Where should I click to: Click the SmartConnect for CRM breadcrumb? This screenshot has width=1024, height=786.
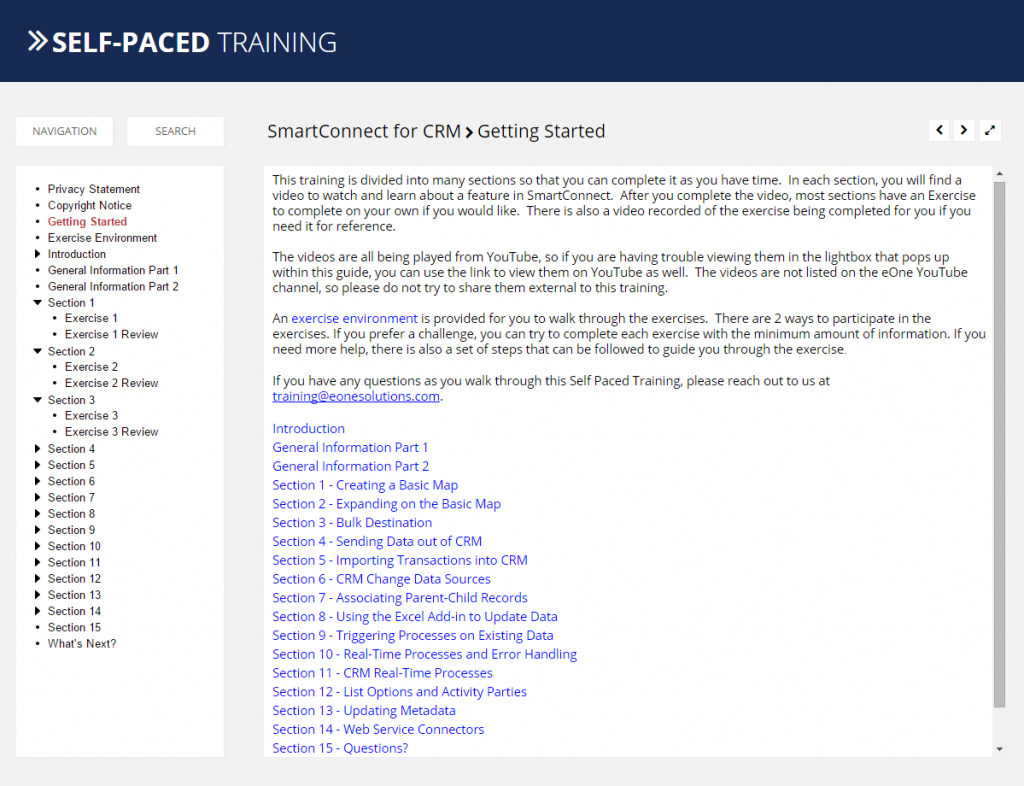pos(364,131)
